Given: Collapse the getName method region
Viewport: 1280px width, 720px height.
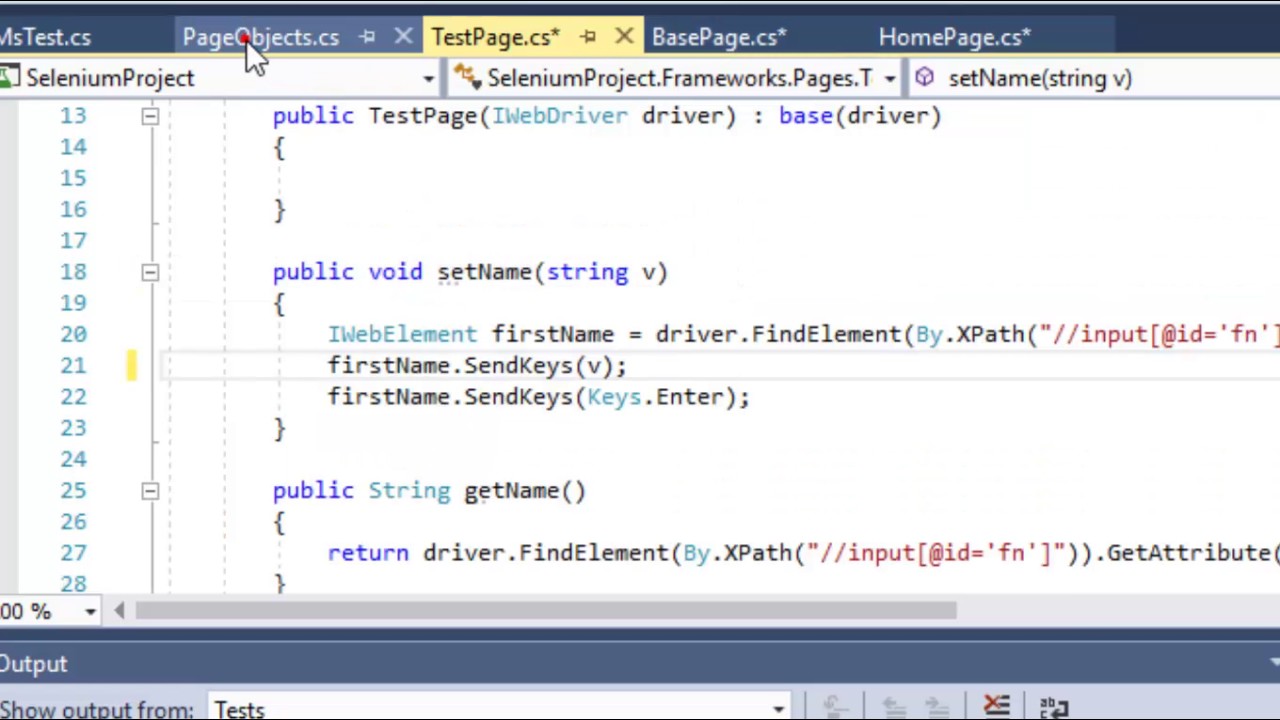Looking at the screenshot, I should 149,491.
